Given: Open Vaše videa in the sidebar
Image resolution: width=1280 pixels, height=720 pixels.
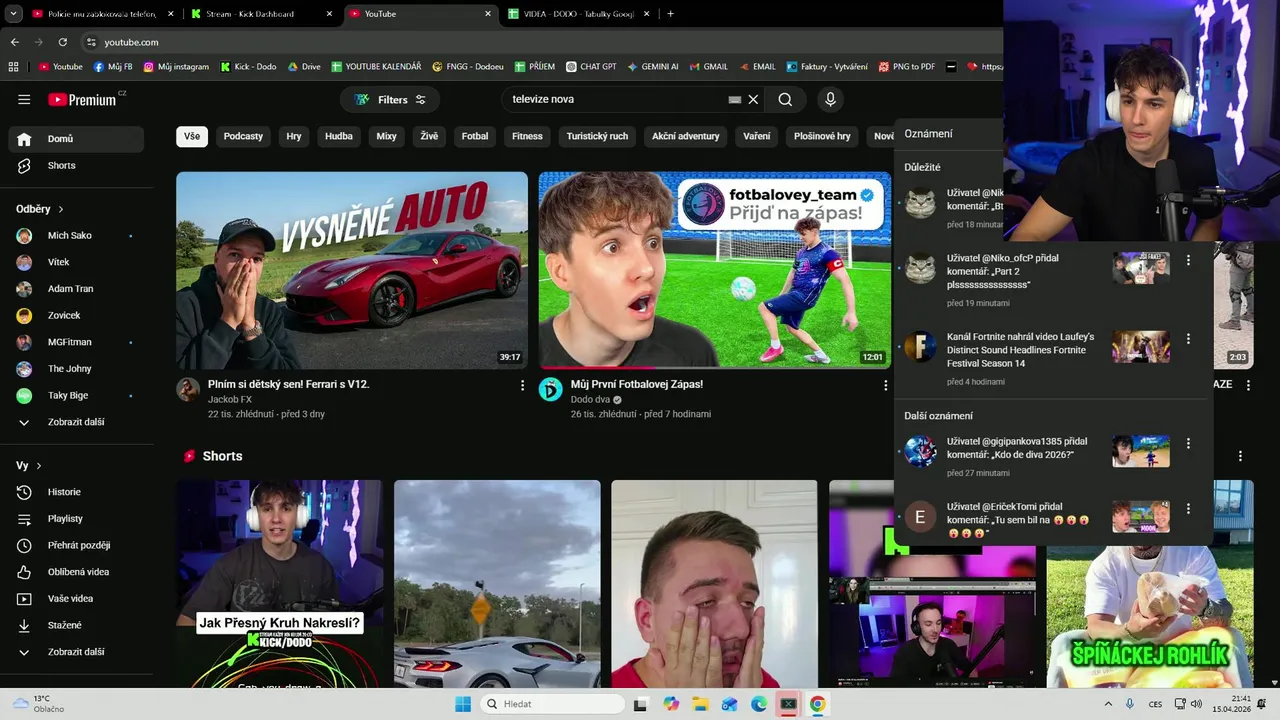Looking at the screenshot, I should click(76, 598).
